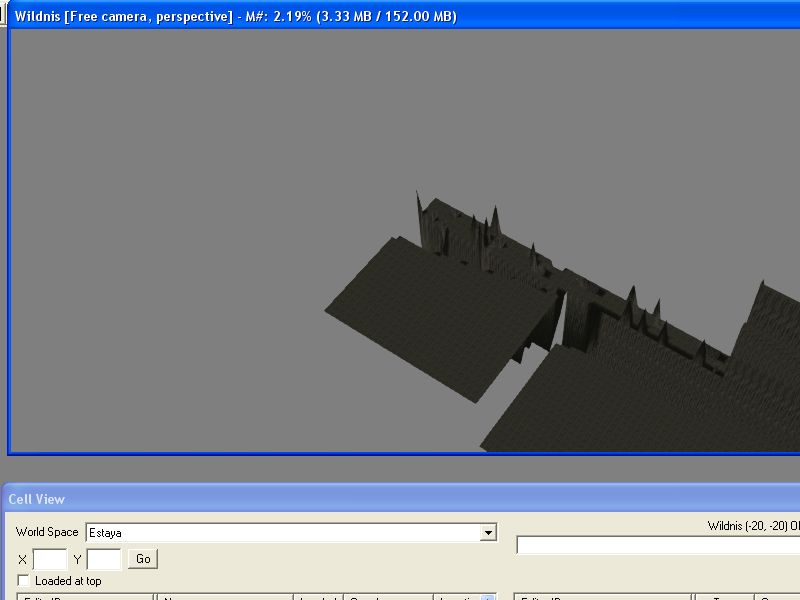Sort the cell list by the Editor ID column
Image resolution: width=800 pixels, height=600 pixels.
click(x=85, y=597)
